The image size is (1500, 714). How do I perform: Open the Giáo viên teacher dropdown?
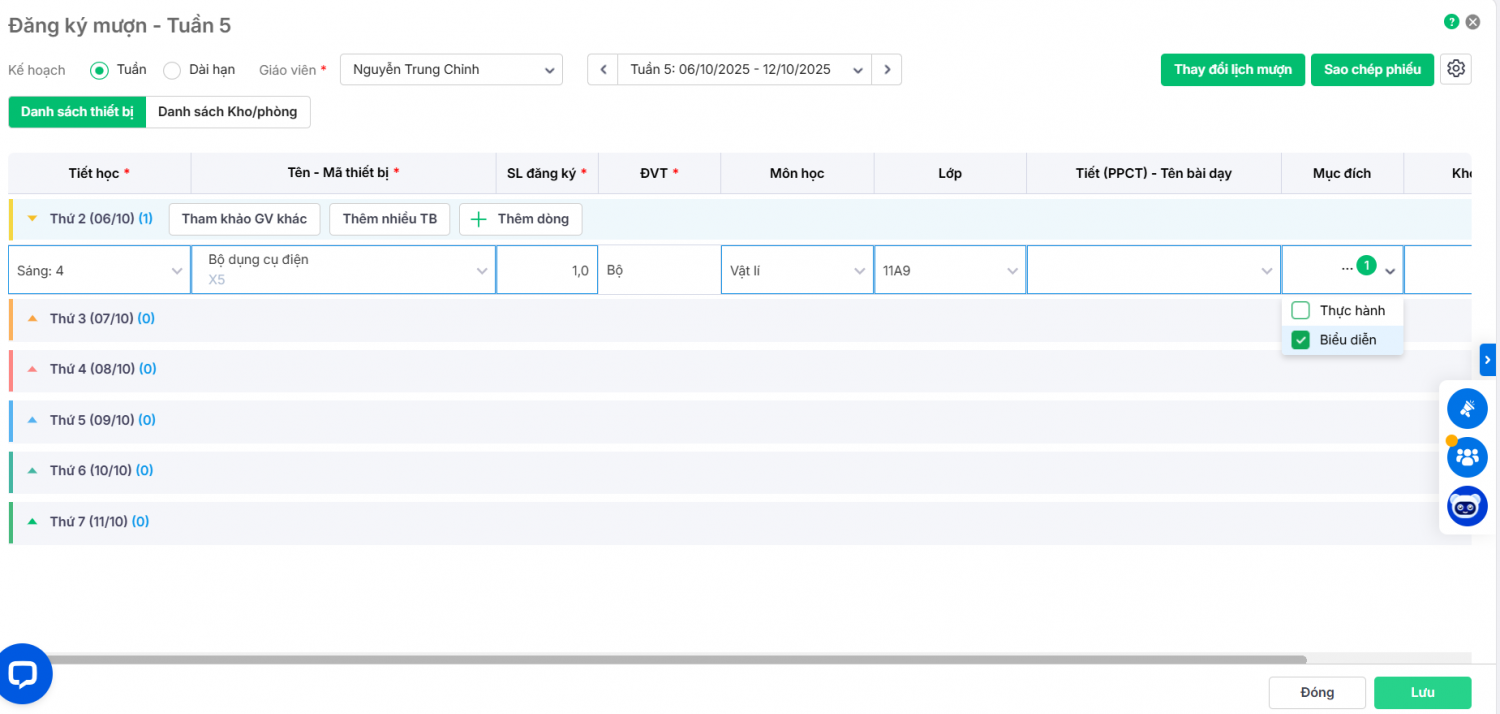pyautogui.click(x=451, y=70)
